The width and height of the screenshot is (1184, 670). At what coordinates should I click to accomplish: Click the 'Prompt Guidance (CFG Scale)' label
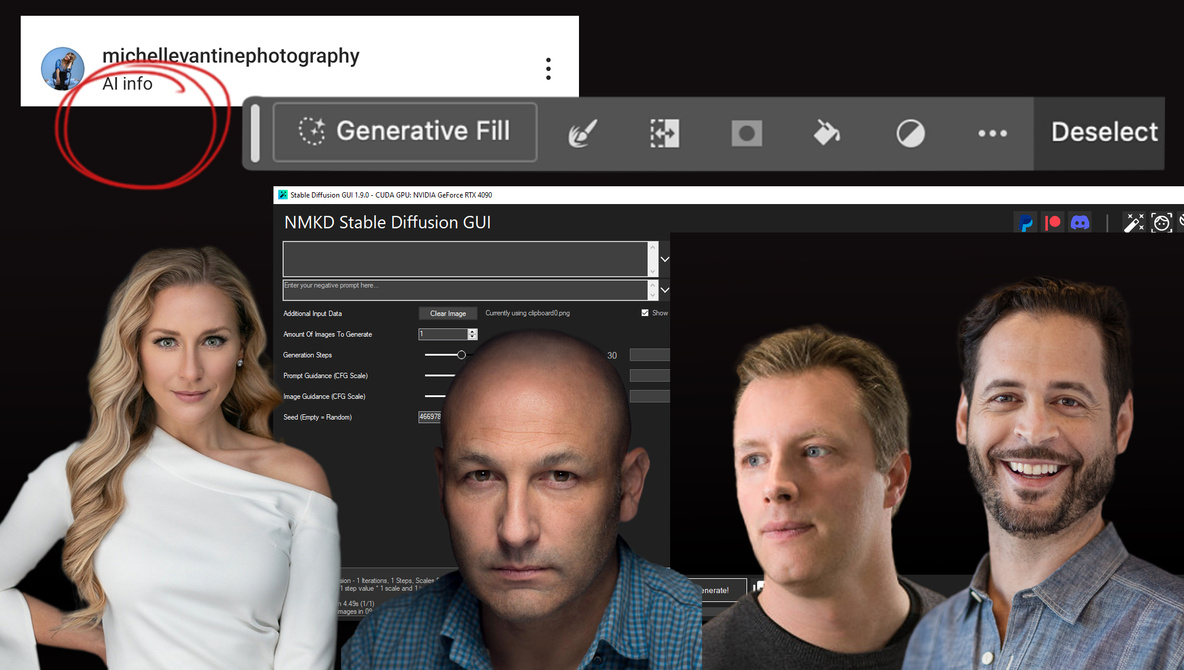click(x=325, y=375)
